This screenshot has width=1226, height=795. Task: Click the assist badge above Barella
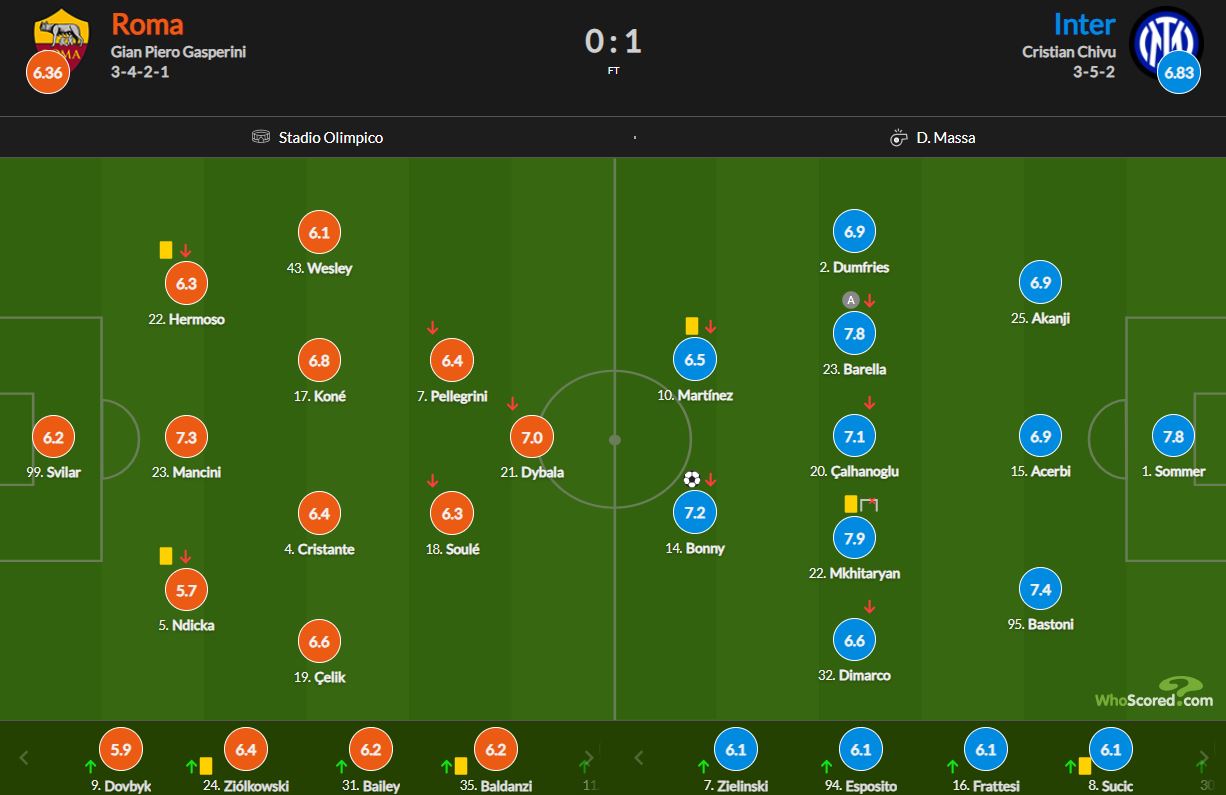[850, 299]
